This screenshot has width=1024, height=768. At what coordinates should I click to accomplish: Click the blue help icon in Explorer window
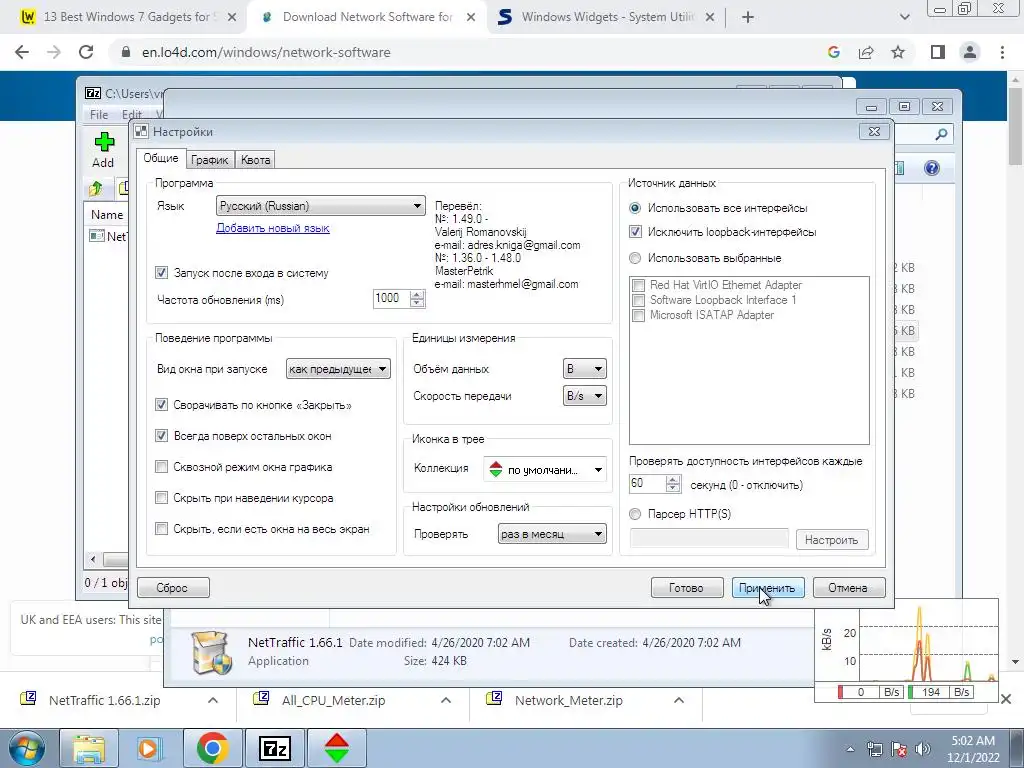pos(932,168)
